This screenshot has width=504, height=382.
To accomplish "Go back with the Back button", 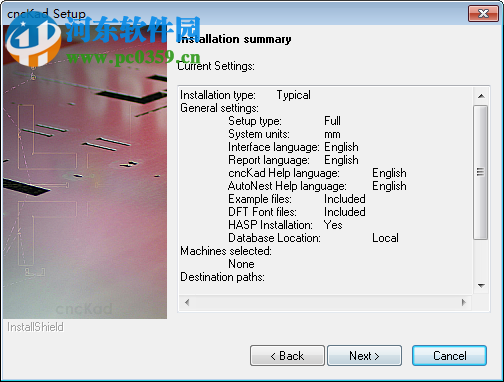I will pyautogui.click(x=287, y=356).
